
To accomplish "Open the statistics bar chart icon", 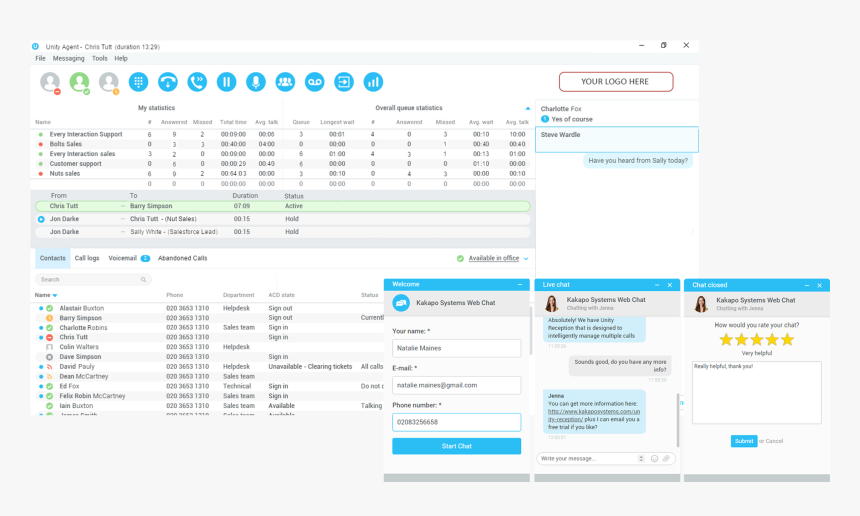I will click(373, 82).
